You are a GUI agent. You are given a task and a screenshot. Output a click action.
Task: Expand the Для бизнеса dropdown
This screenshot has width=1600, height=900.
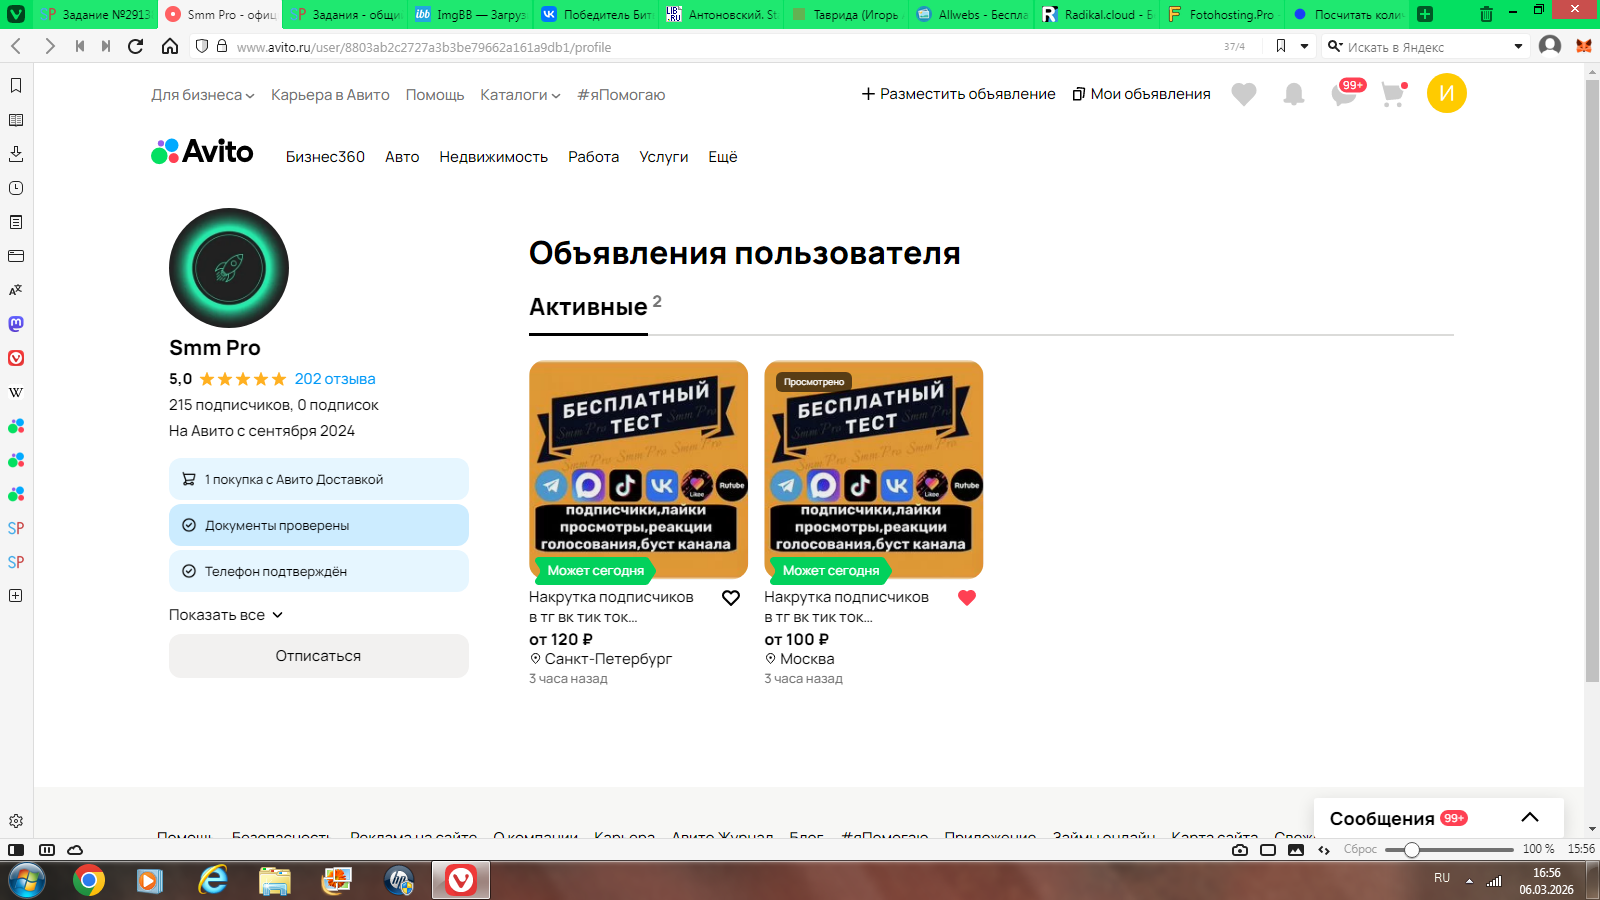[203, 95]
